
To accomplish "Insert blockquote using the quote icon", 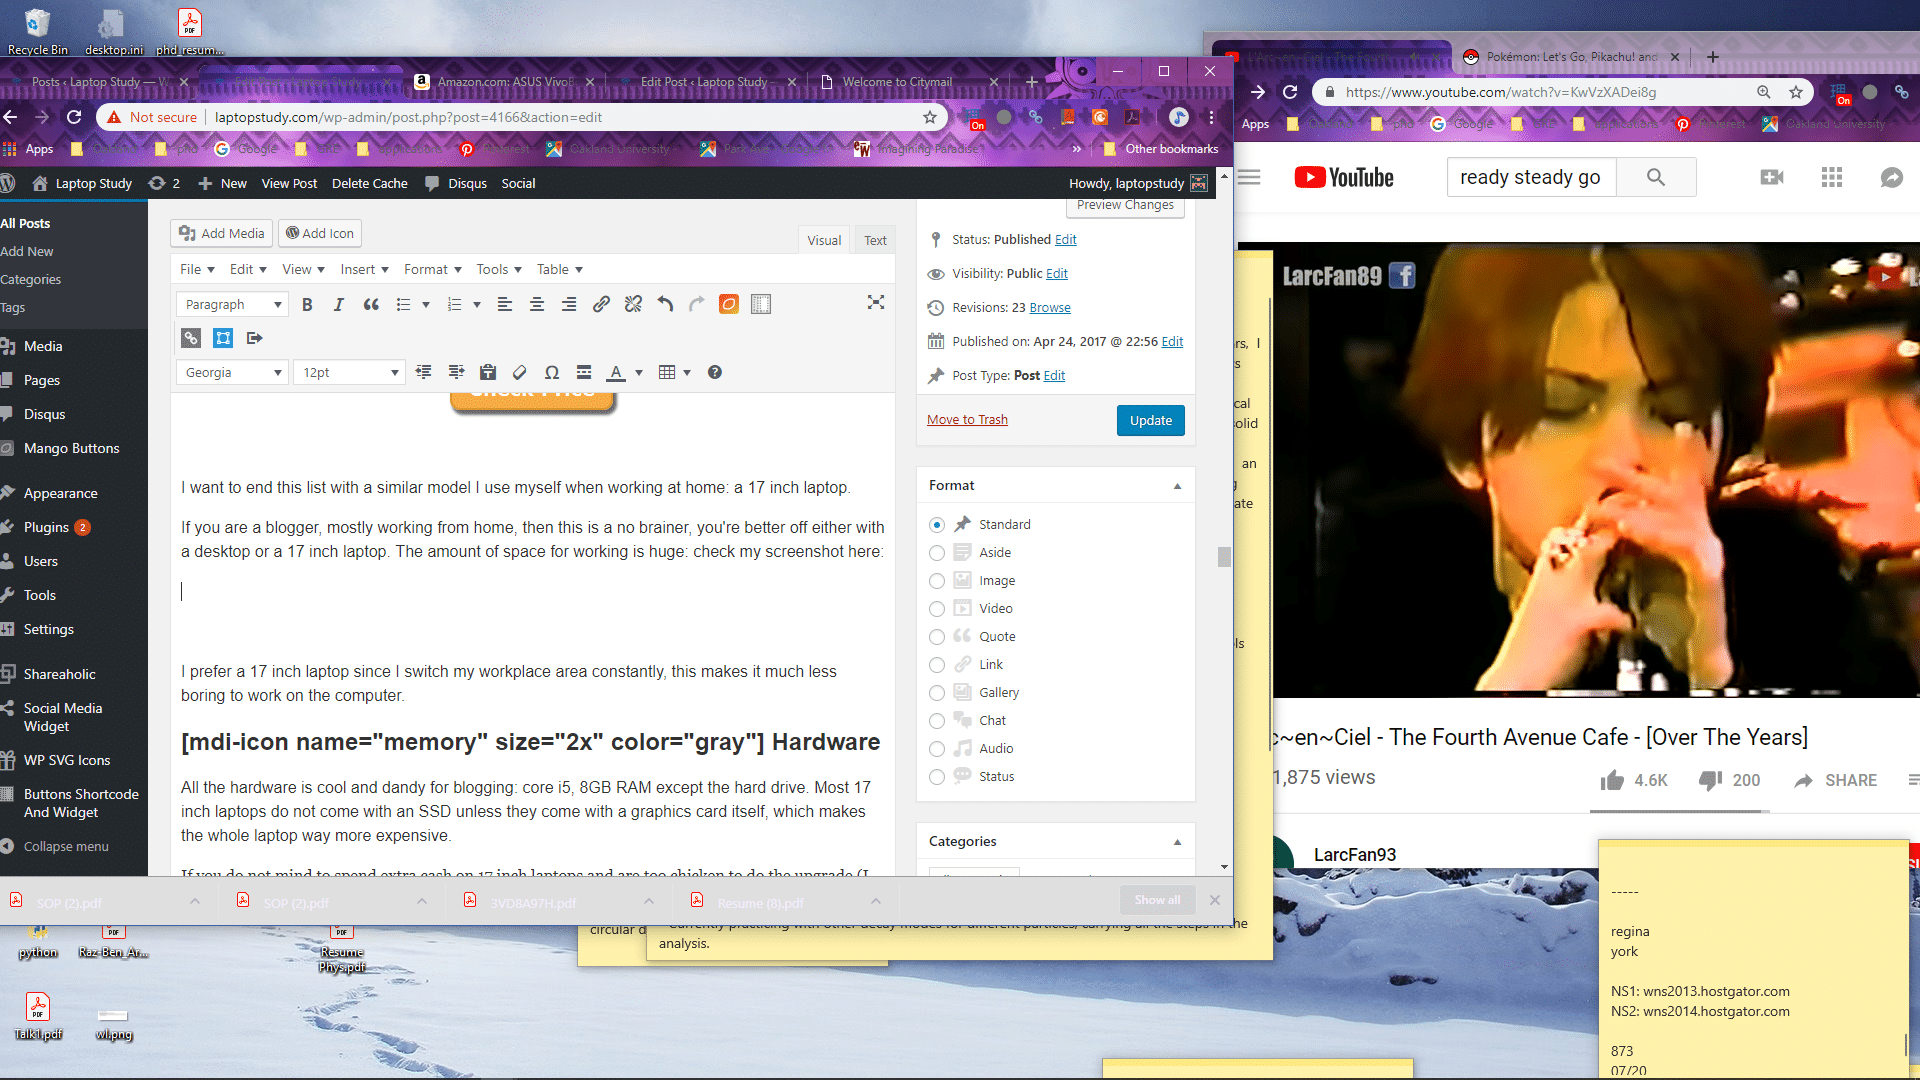I will click(371, 305).
